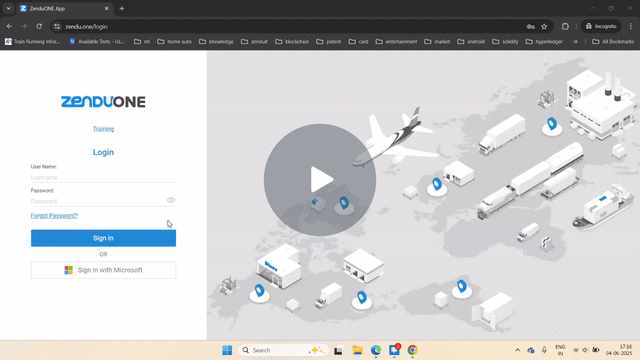Image resolution: width=640 pixels, height=360 pixels.
Task: Click the ZenduONE logo
Action: [x=103, y=102]
